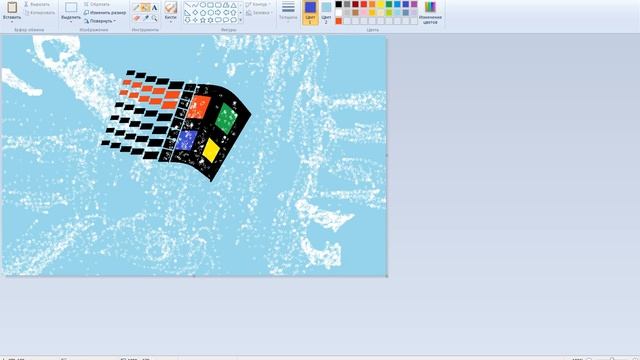Pick the dark red color swatch

pos(356,4)
